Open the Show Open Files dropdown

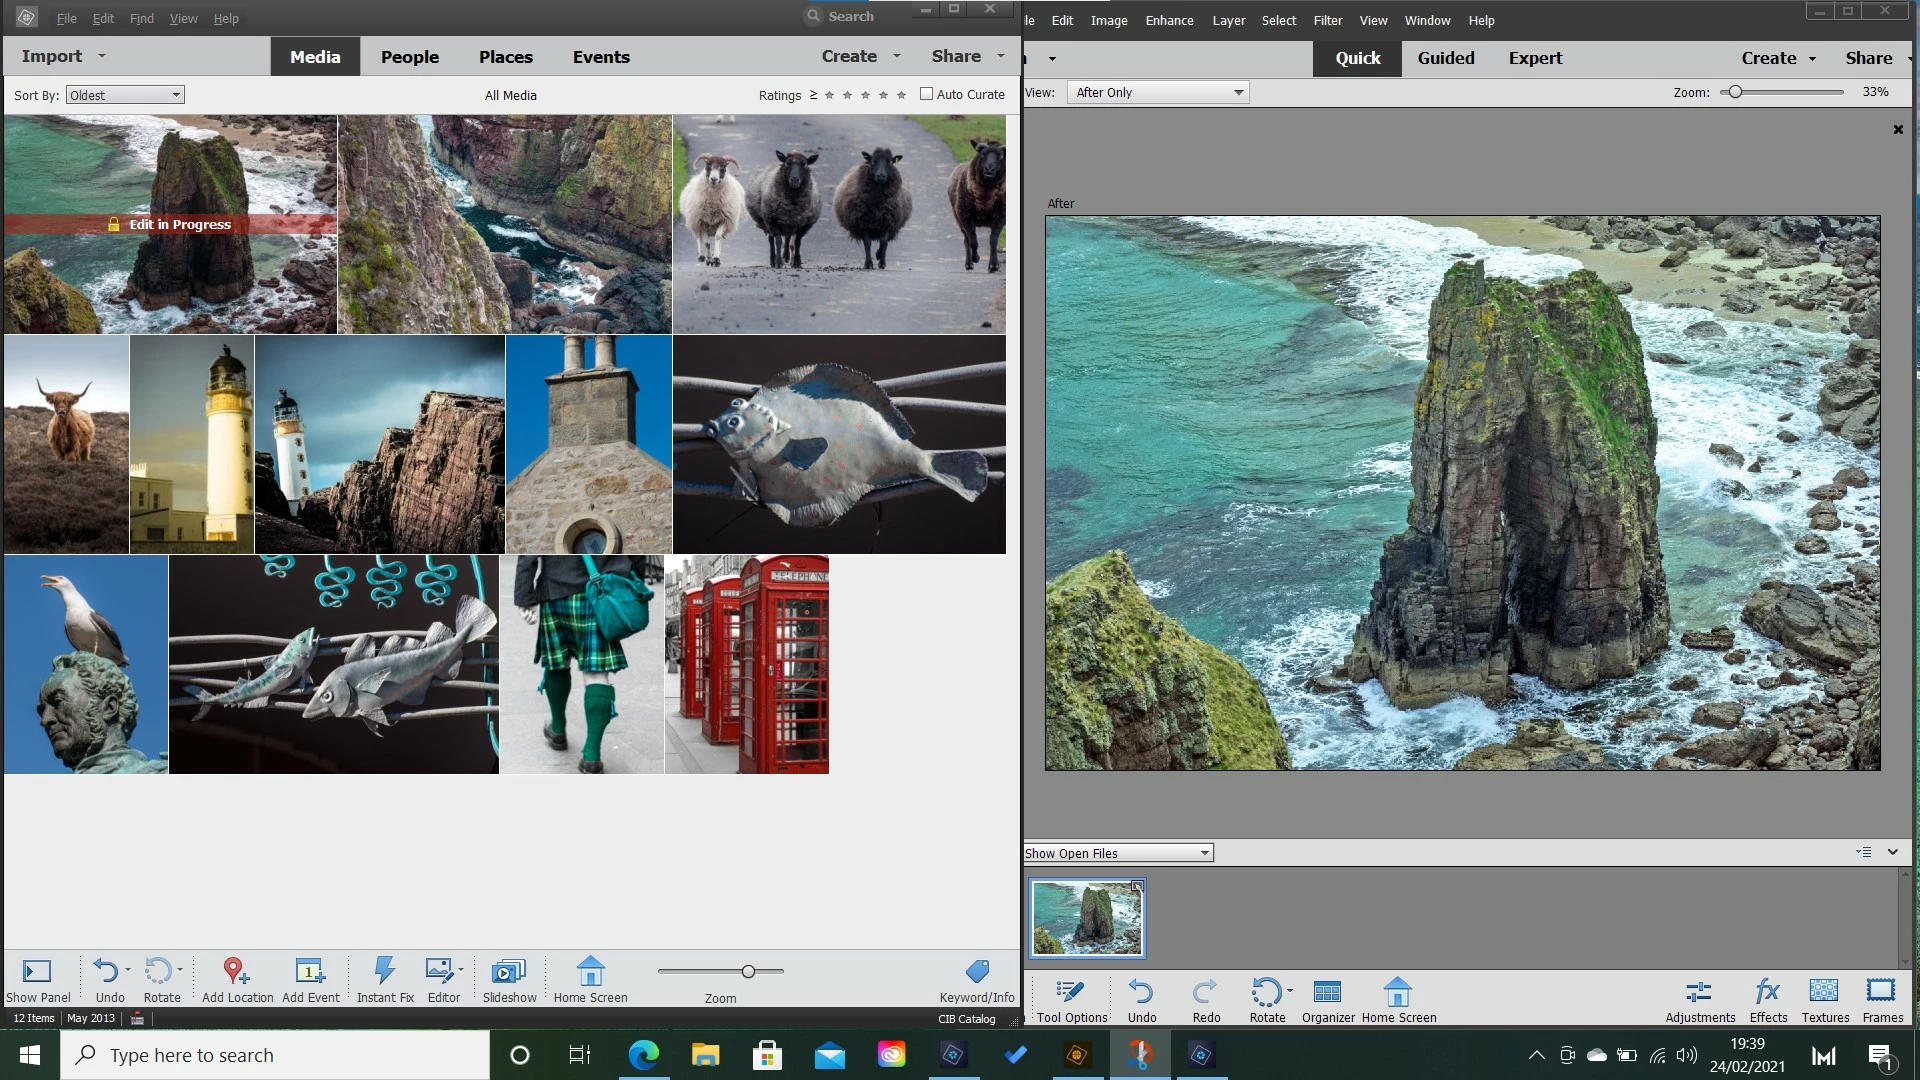1118,853
